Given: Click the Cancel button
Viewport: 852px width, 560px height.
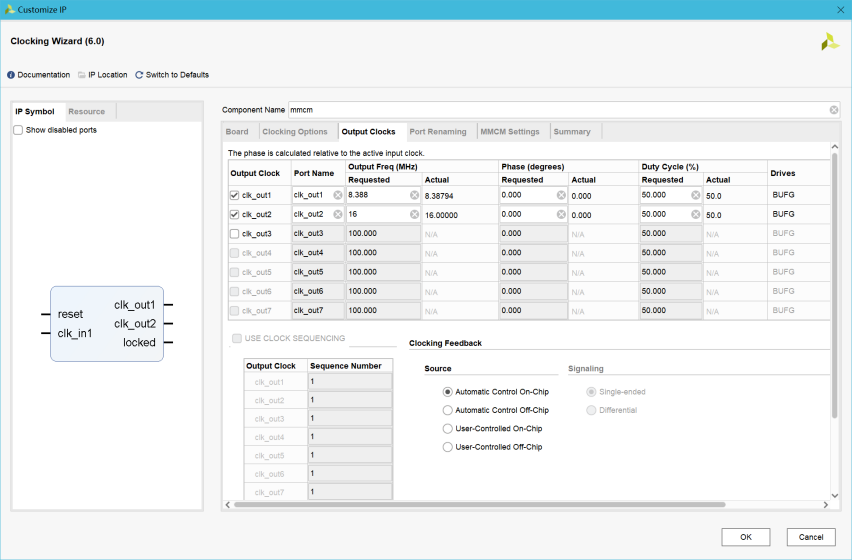Looking at the screenshot, I should click(811, 537).
